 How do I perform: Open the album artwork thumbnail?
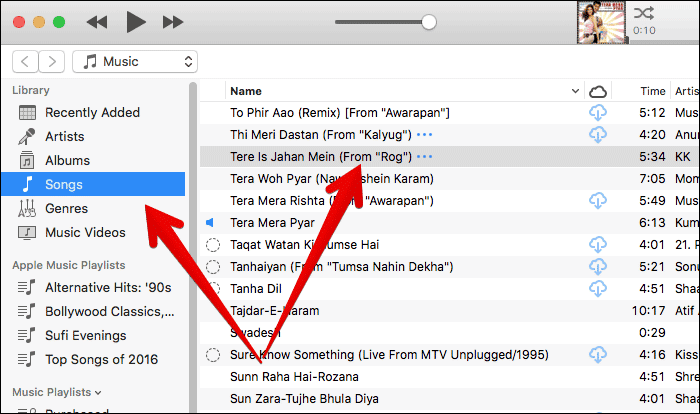pyautogui.click(x=601, y=22)
